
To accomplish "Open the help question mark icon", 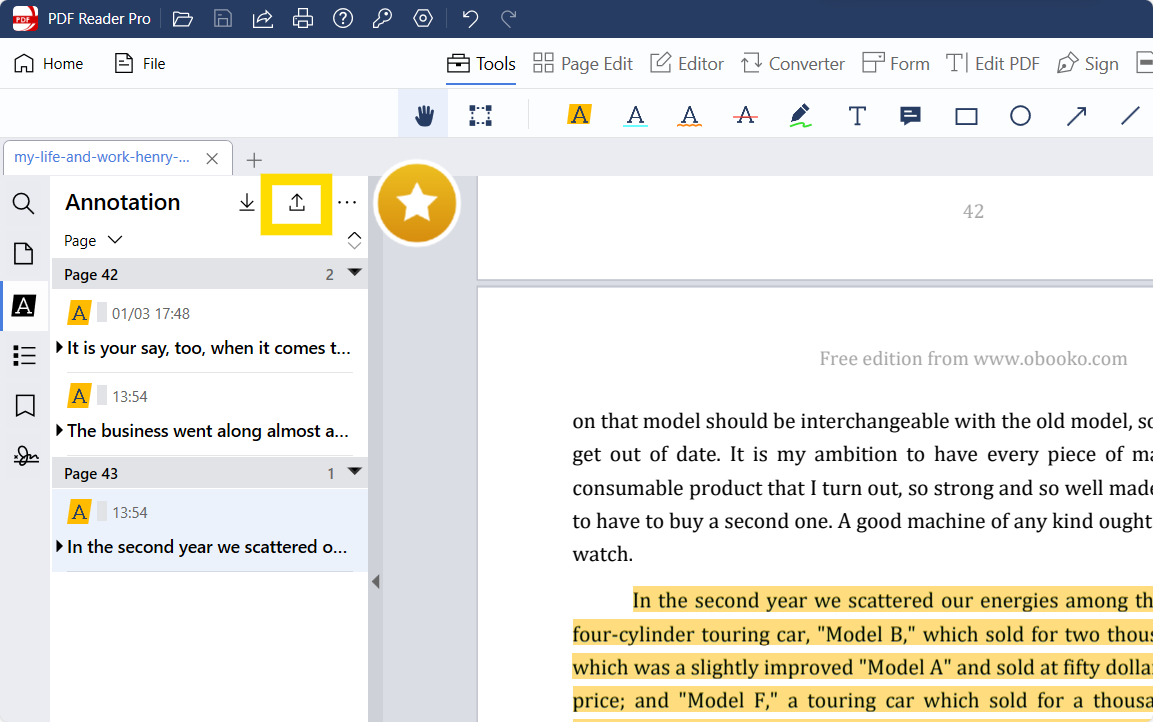I will (x=343, y=18).
